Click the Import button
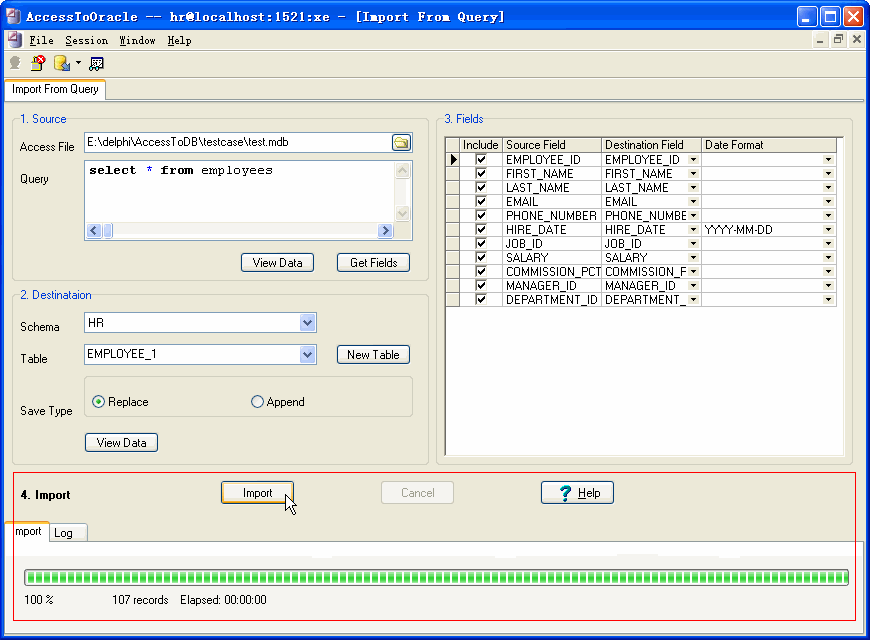Screen dimensions: 870x640 point(257,493)
